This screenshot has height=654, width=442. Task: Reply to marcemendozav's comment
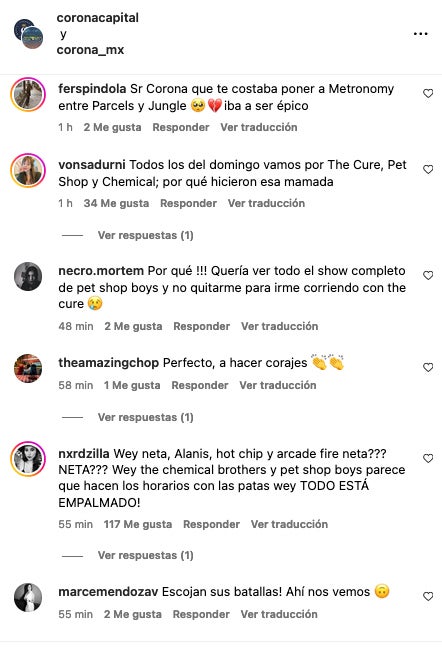(201, 614)
